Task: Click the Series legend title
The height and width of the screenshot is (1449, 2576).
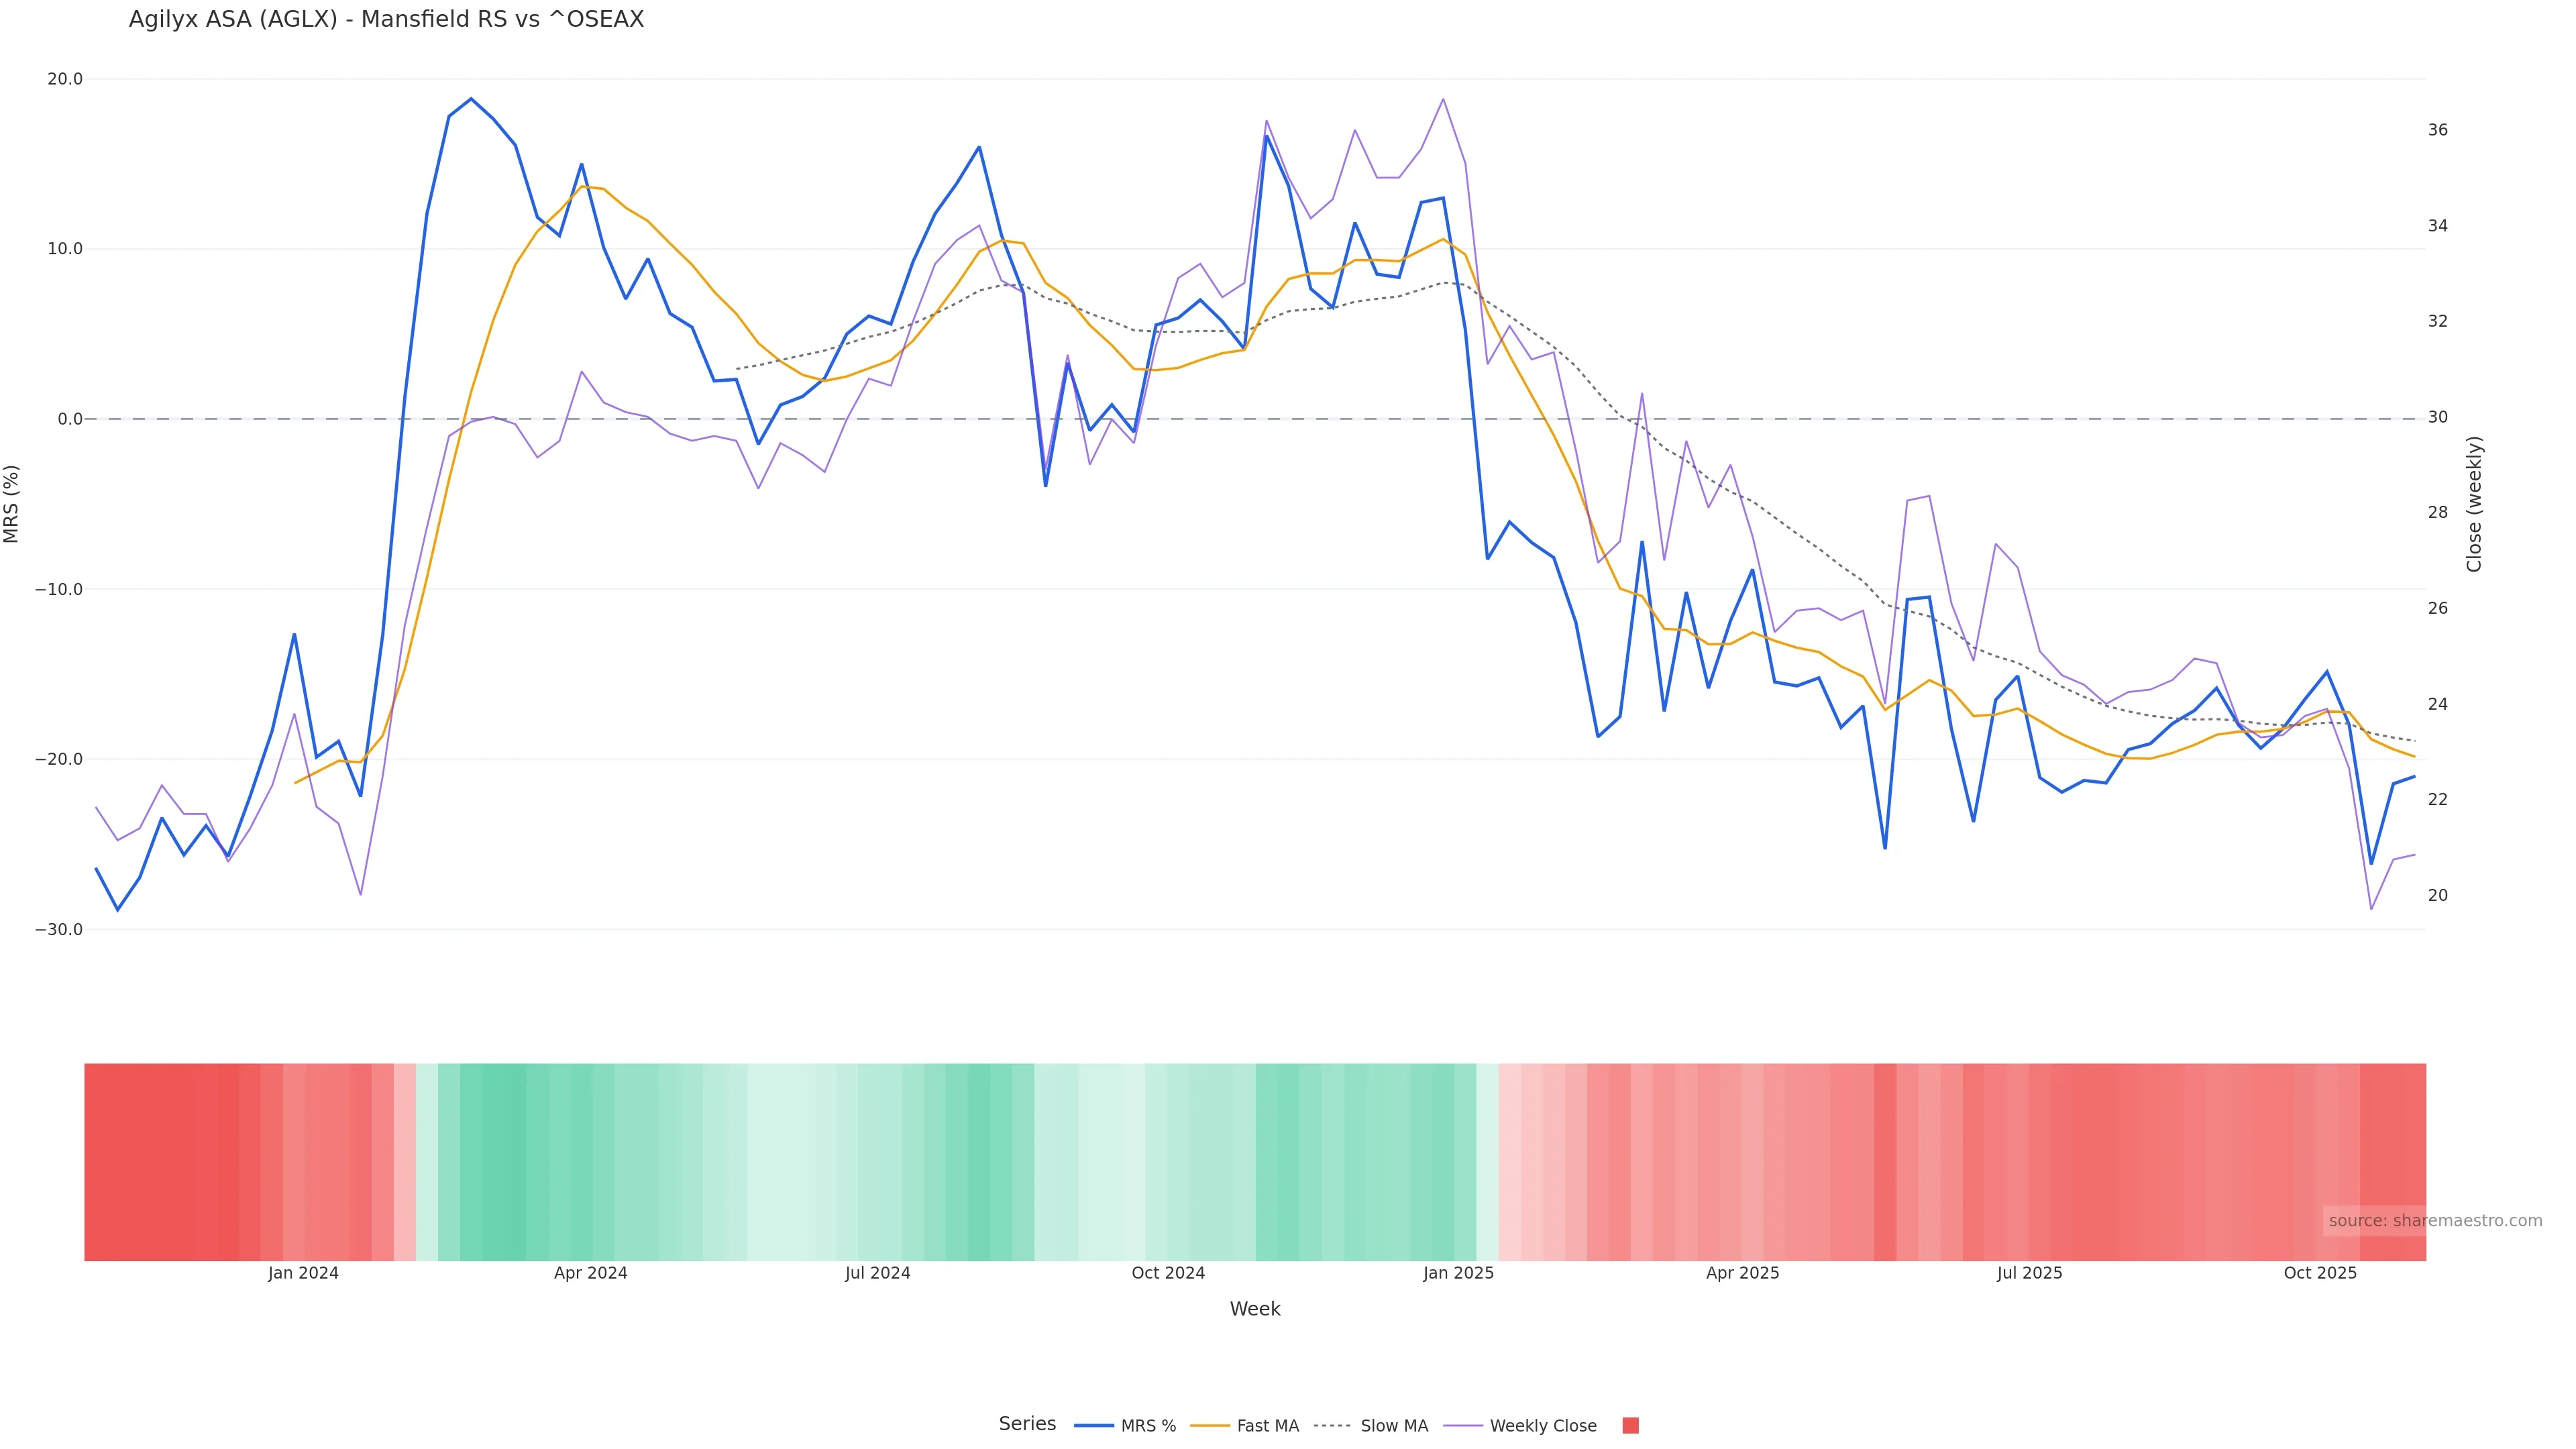Action: point(1027,1424)
